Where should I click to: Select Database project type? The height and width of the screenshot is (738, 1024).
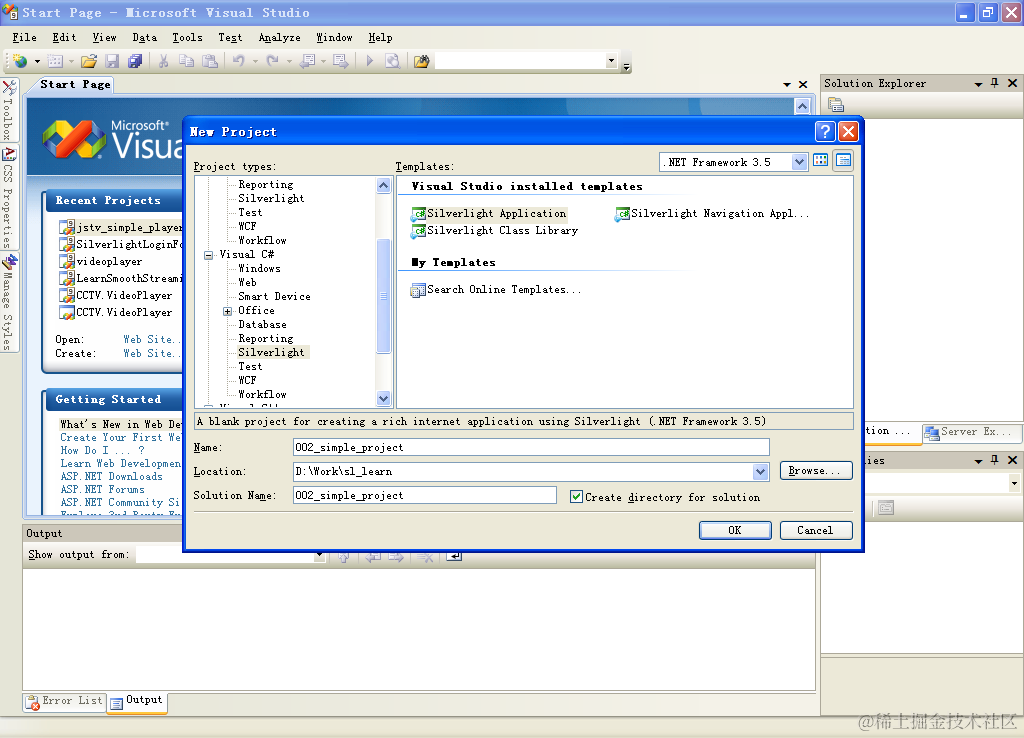[x=262, y=325]
